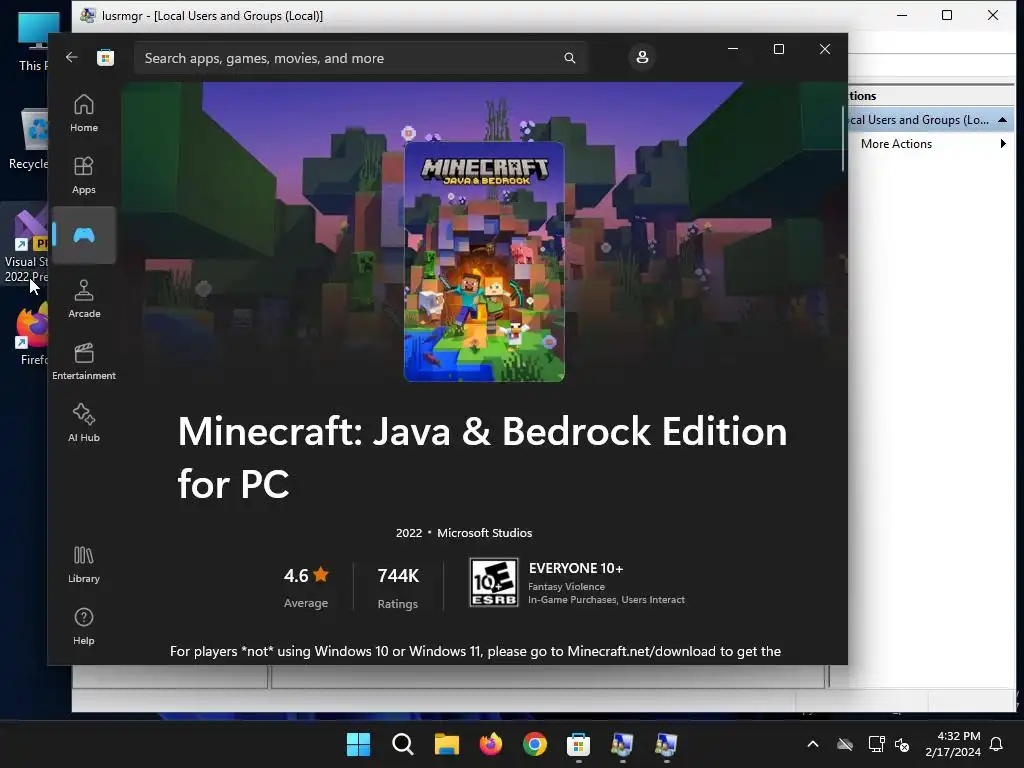Show hidden icons in system tray
The width and height of the screenshot is (1024, 768).
click(x=813, y=744)
